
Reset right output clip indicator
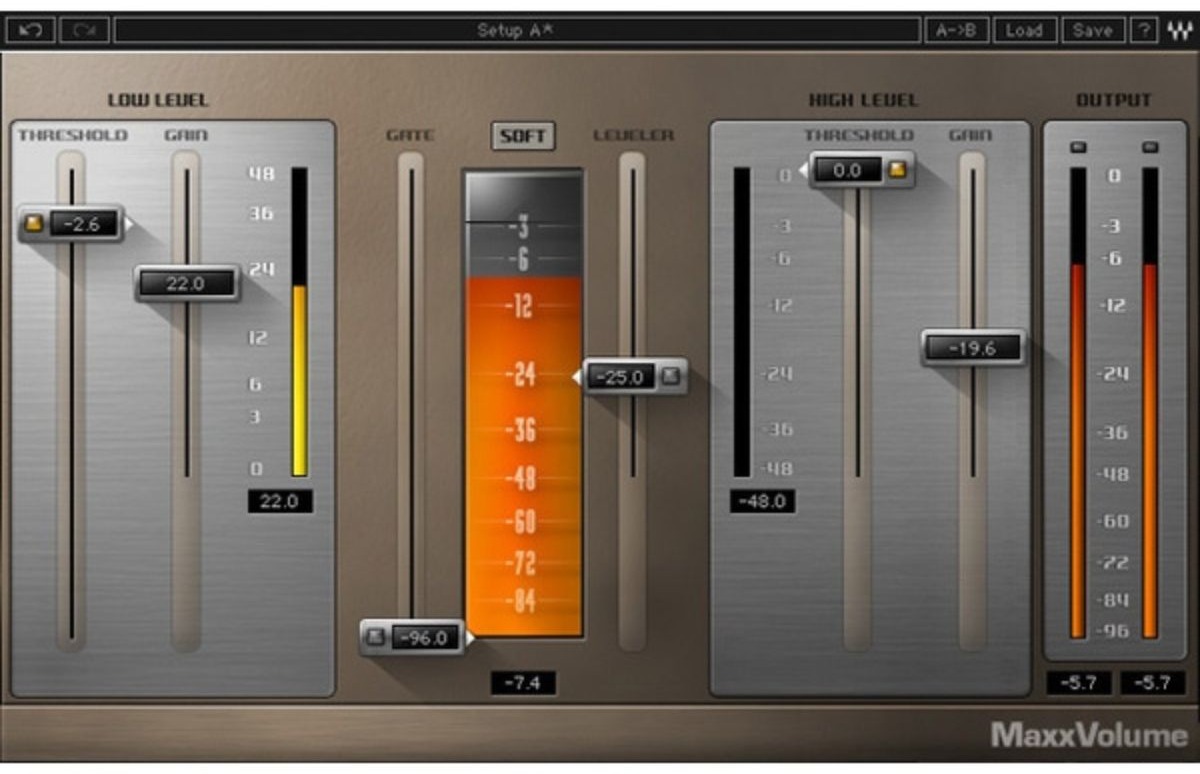pos(1149,147)
